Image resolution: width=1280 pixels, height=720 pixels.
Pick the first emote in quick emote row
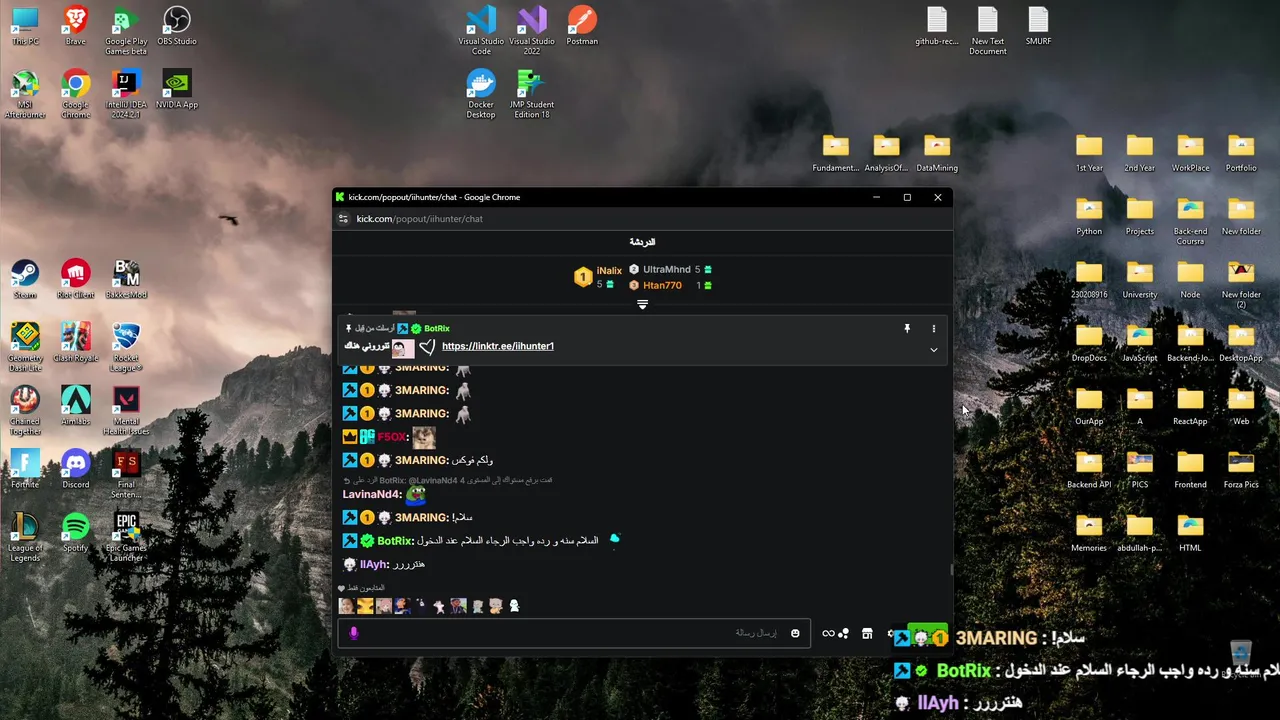pos(346,606)
